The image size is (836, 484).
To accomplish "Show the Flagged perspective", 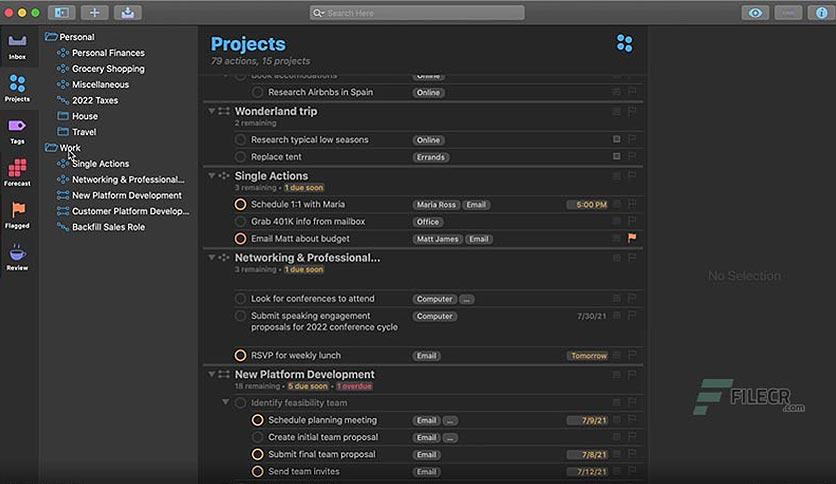I will click(x=17, y=215).
